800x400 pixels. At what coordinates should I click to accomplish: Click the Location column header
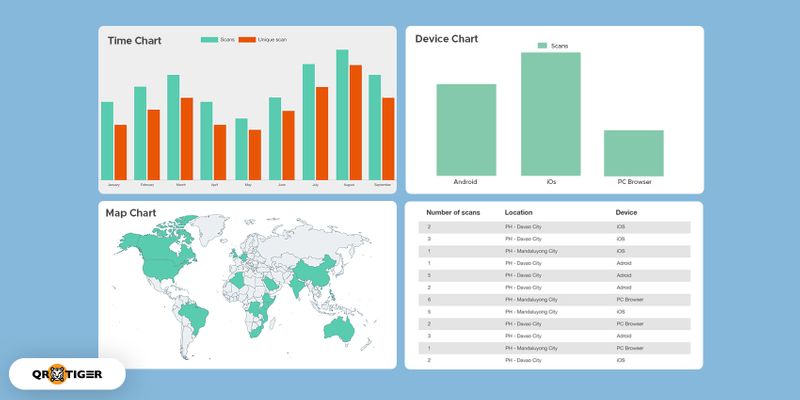[519, 213]
